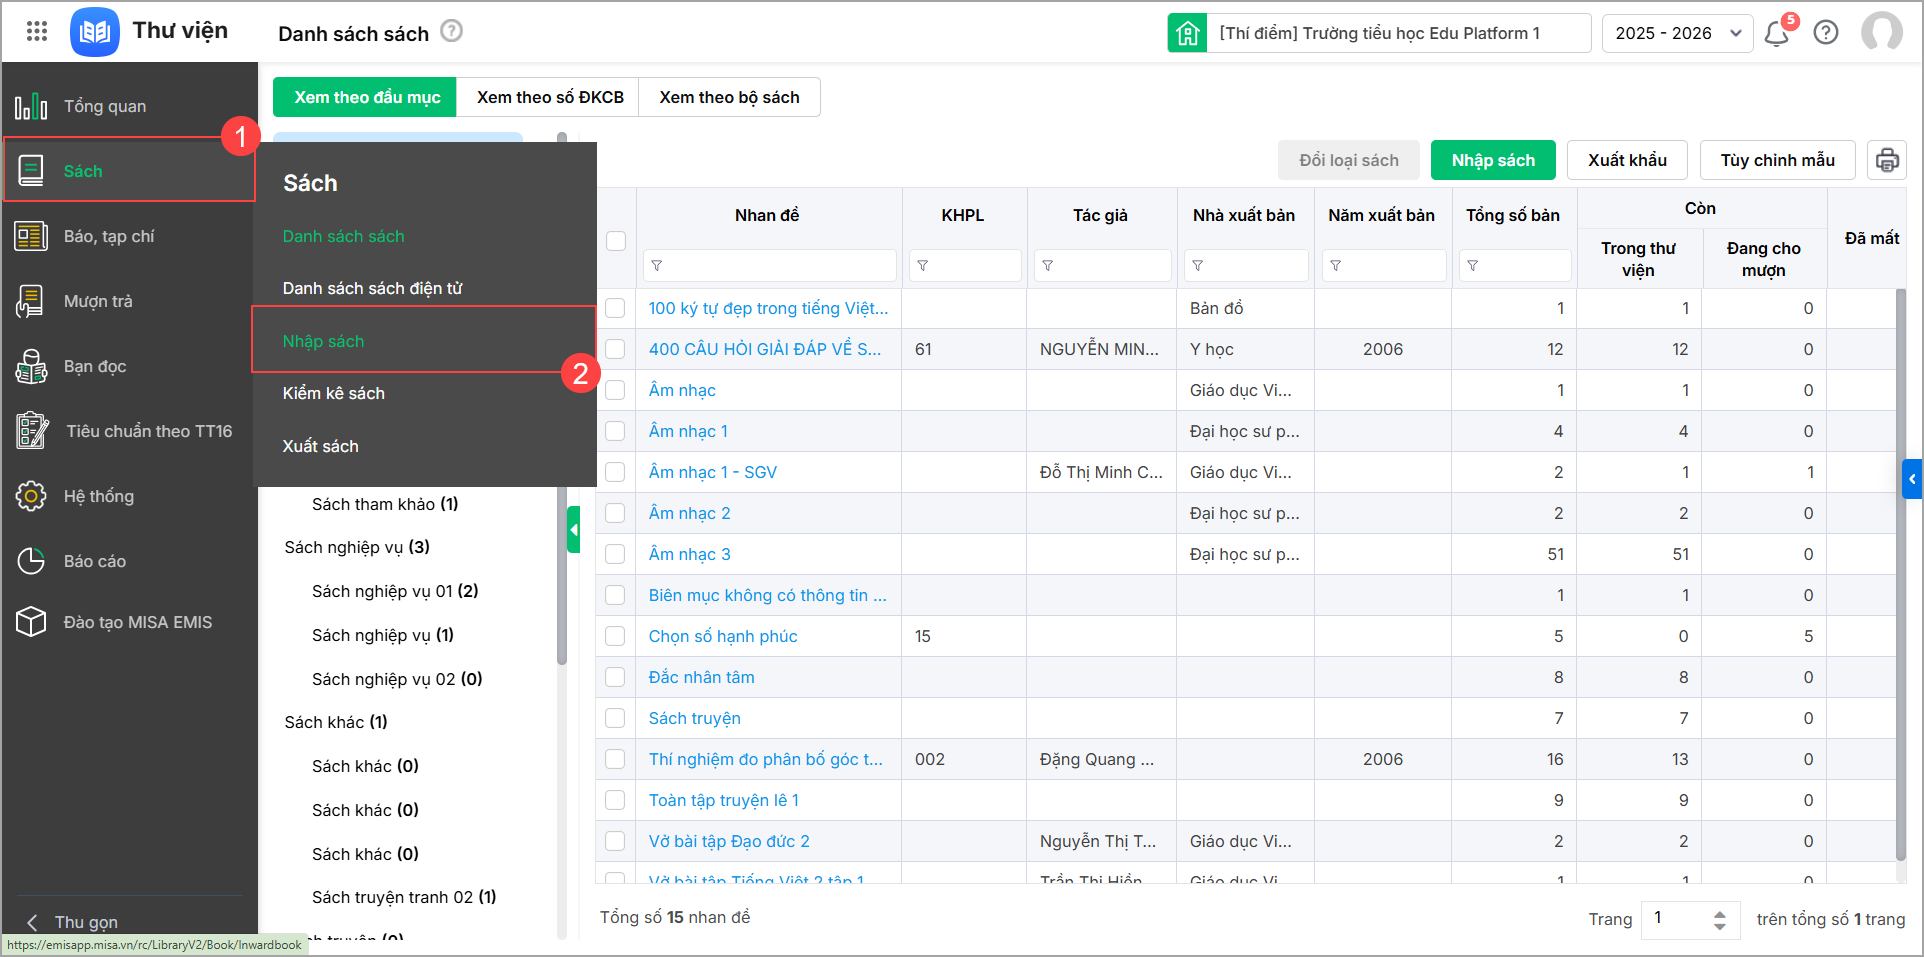Click filter icon in KHPL column

click(x=923, y=266)
